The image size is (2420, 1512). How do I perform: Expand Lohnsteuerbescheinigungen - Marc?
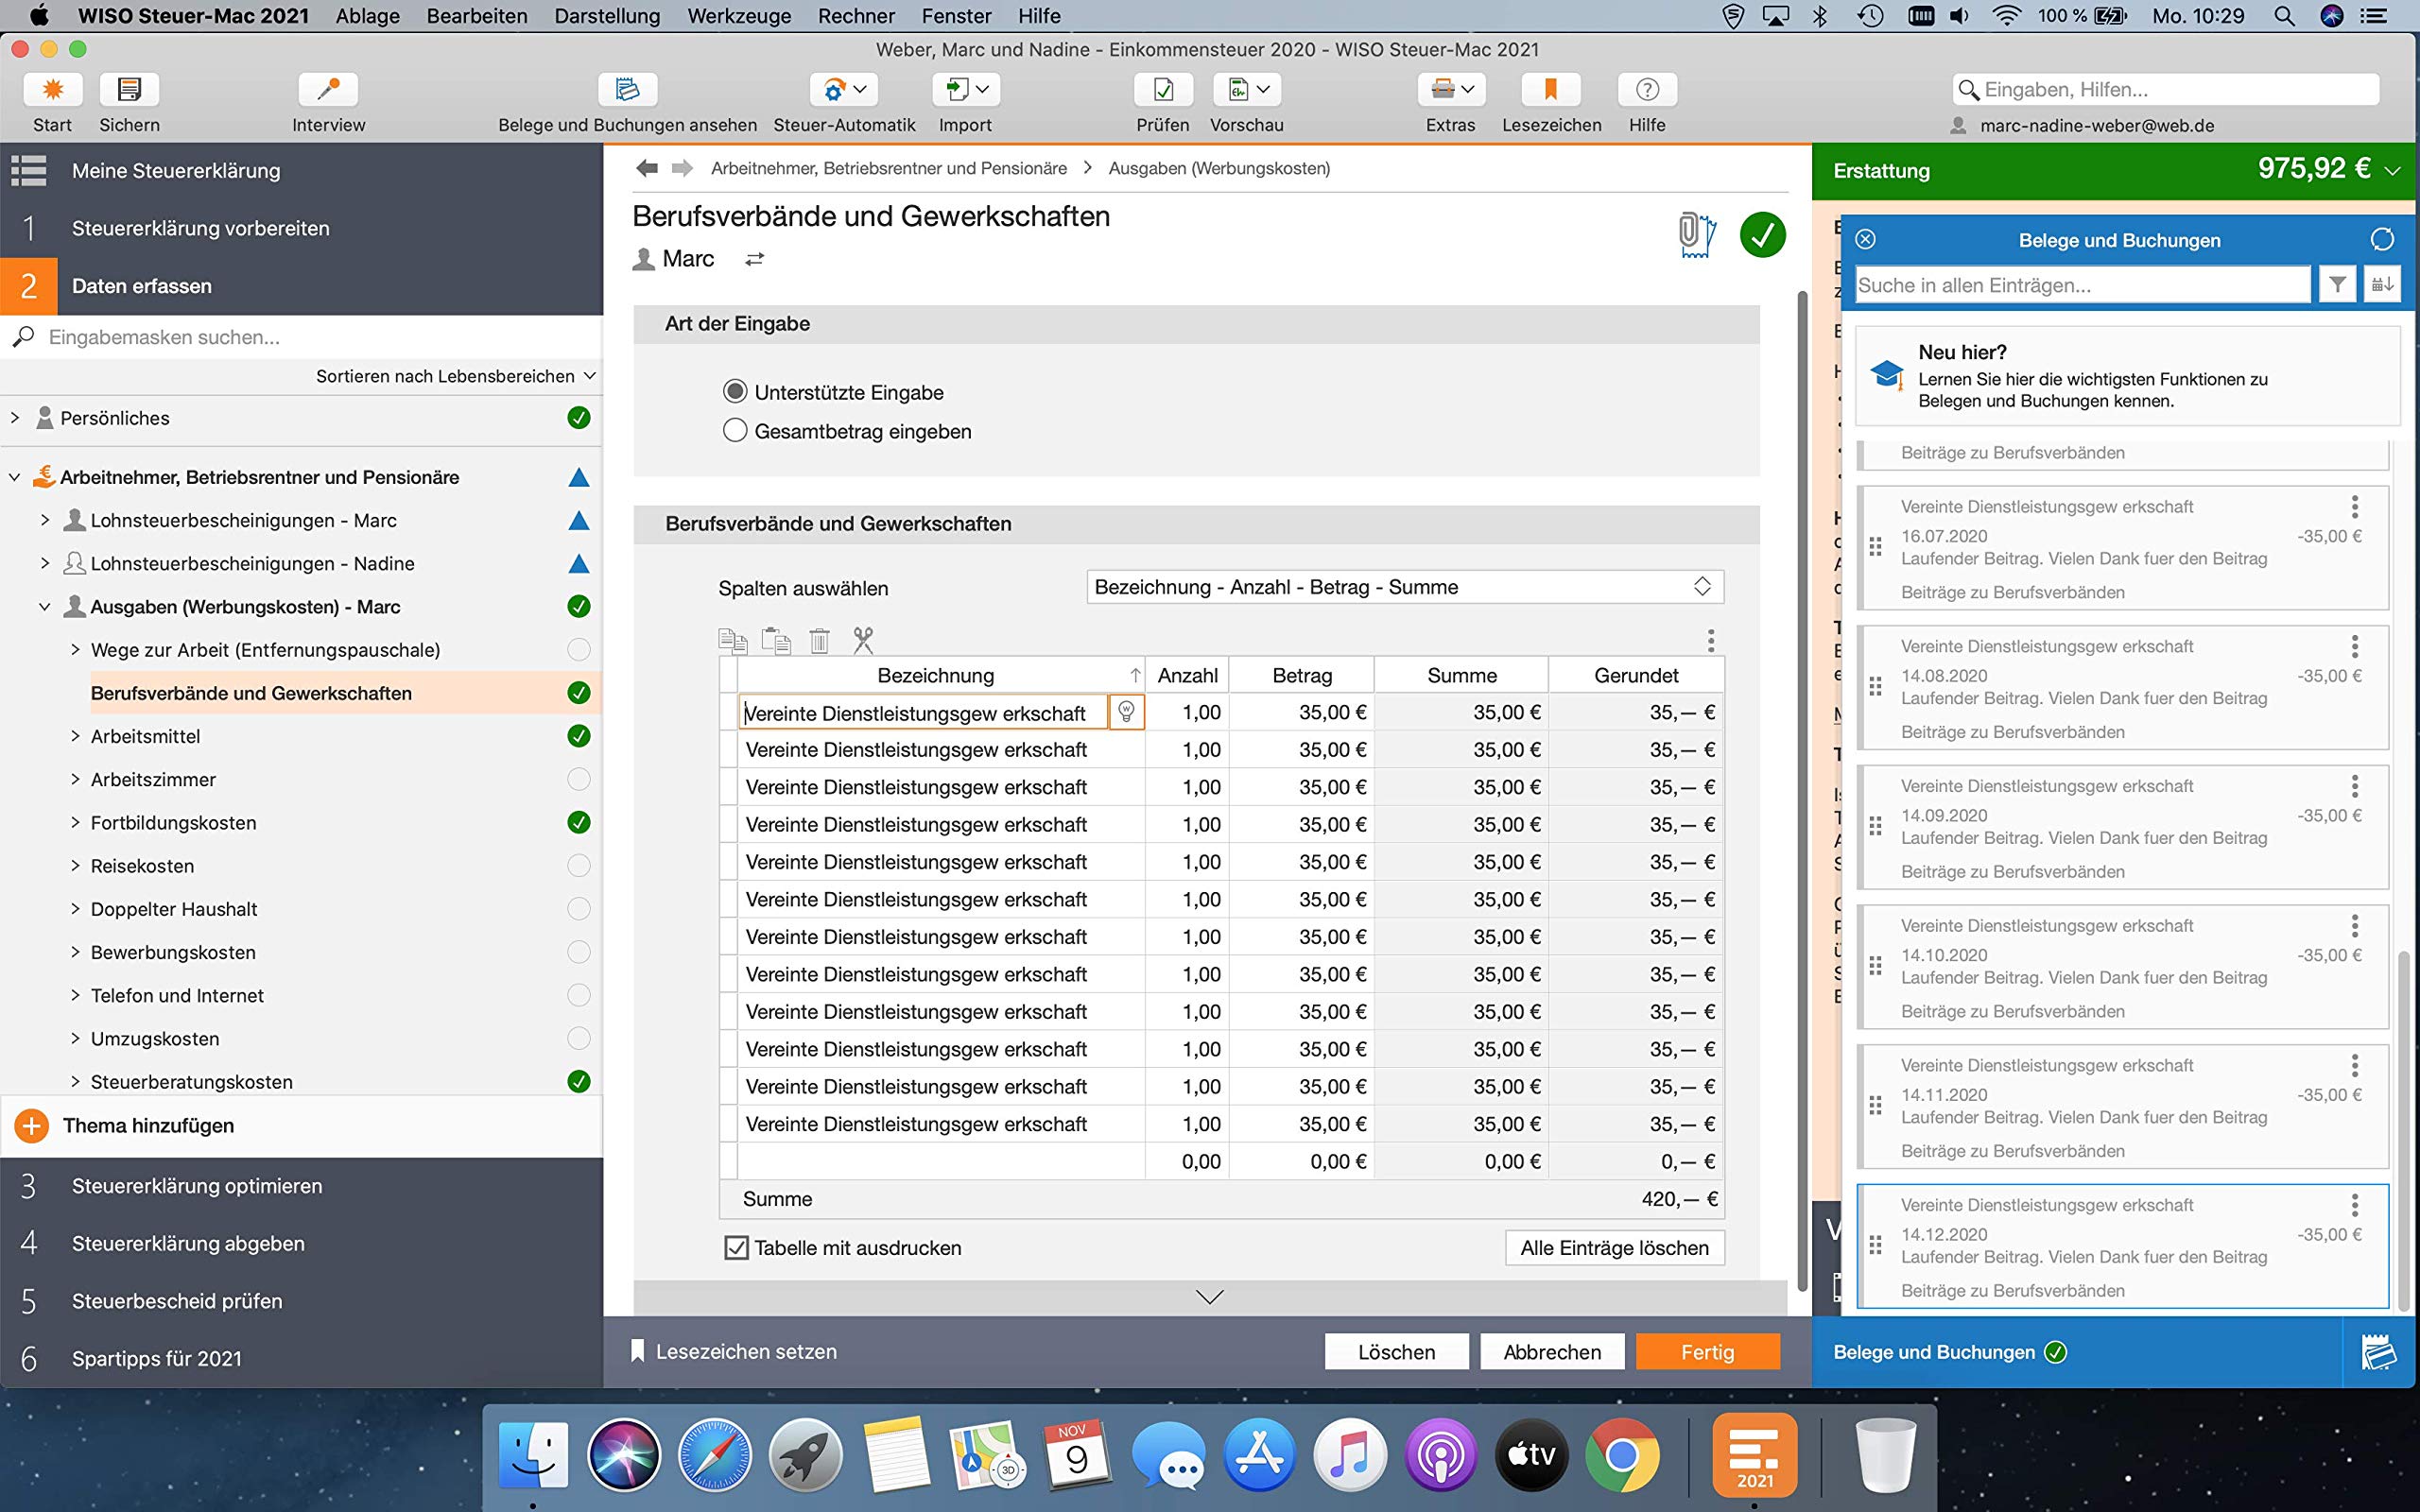pyautogui.click(x=45, y=520)
